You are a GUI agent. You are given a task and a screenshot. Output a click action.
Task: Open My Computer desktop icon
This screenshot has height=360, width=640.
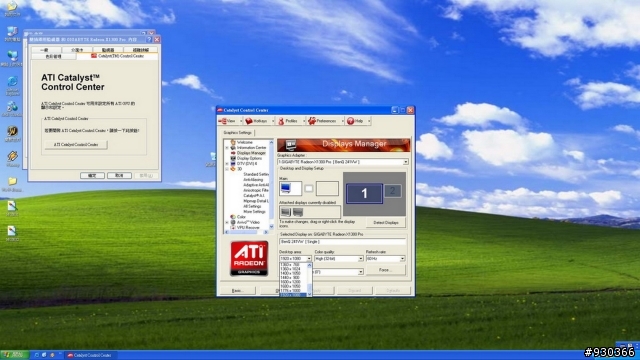tap(12, 34)
